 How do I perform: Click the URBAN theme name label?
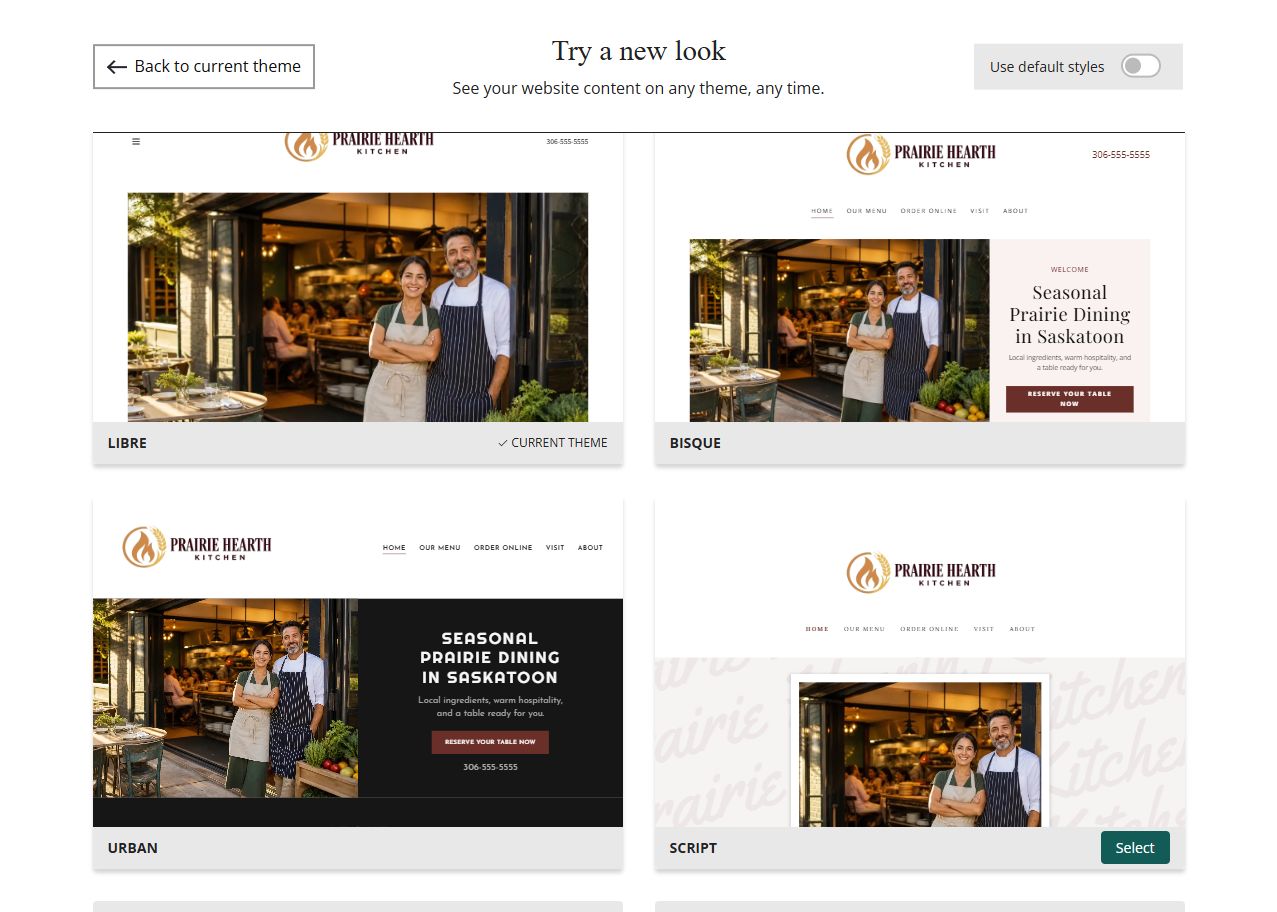[133, 847]
